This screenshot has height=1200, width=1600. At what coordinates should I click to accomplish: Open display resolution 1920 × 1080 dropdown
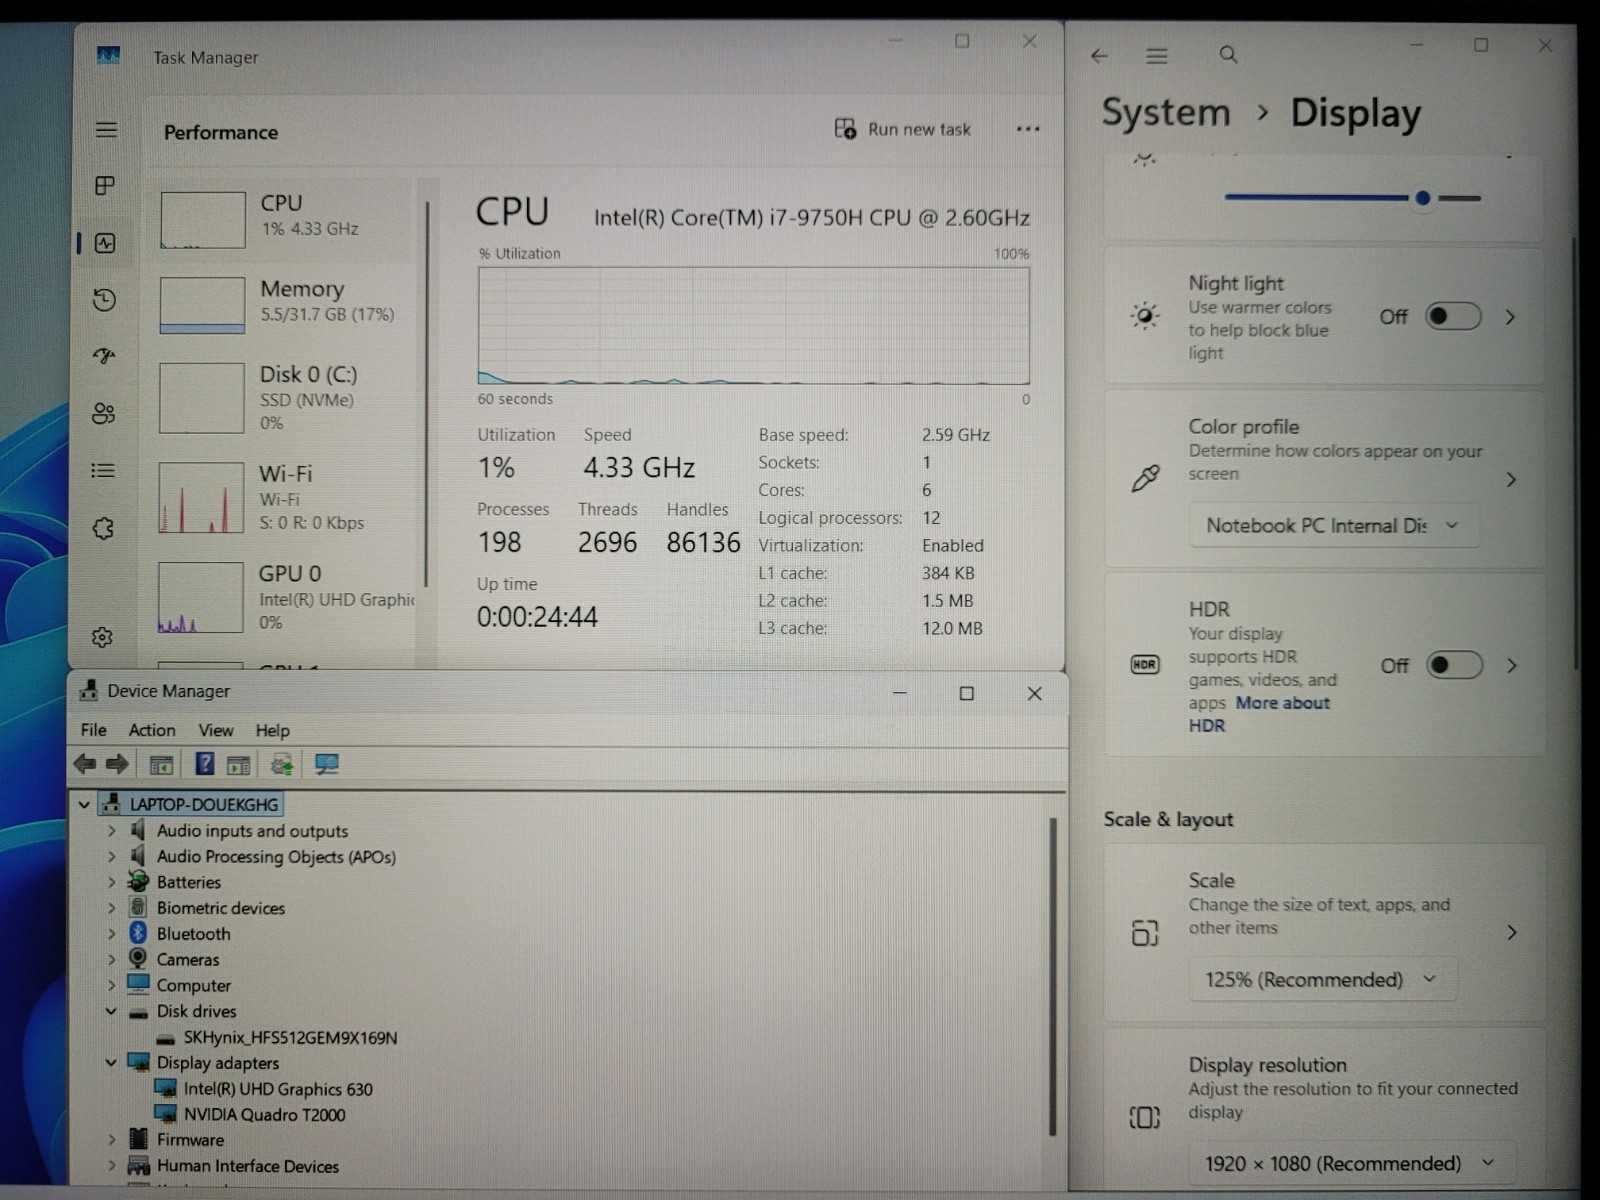(1351, 1164)
